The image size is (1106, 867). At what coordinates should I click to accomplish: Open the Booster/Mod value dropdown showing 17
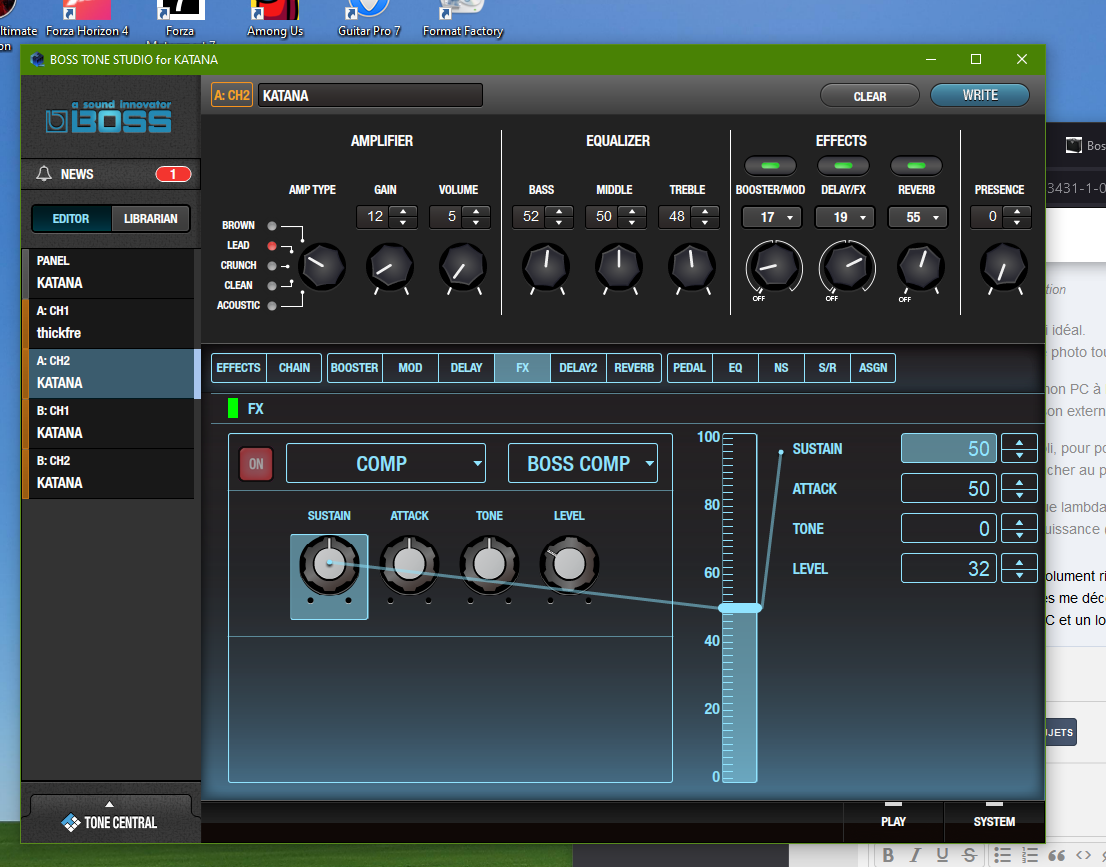point(772,217)
